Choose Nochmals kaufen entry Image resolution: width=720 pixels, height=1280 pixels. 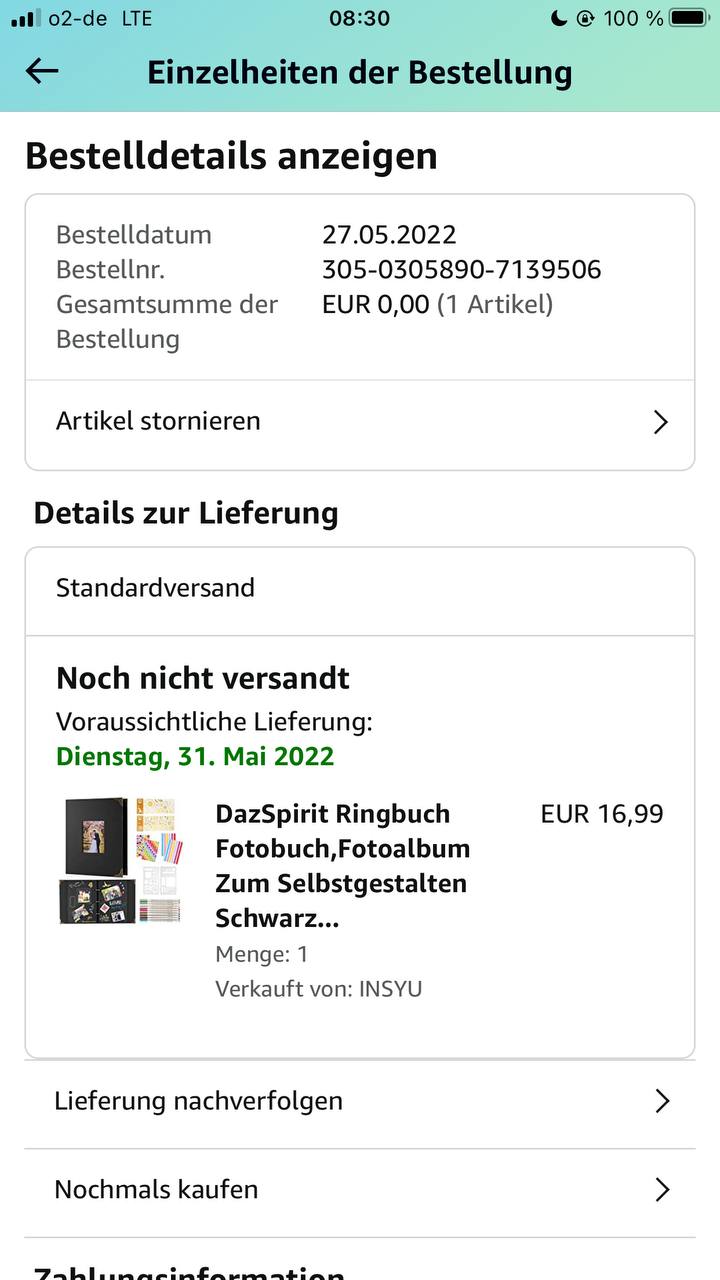click(156, 1189)
